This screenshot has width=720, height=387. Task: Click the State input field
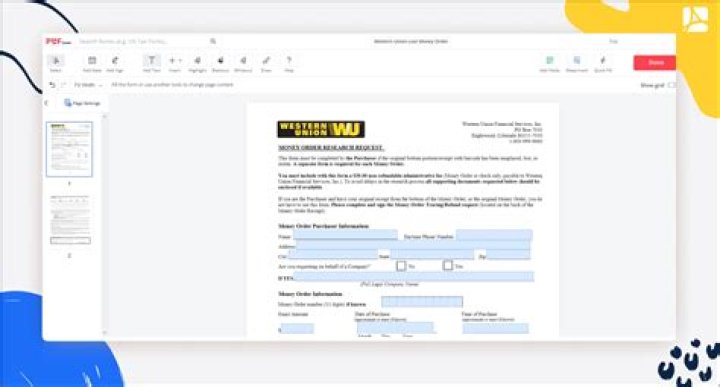click(x=432, y=255)
